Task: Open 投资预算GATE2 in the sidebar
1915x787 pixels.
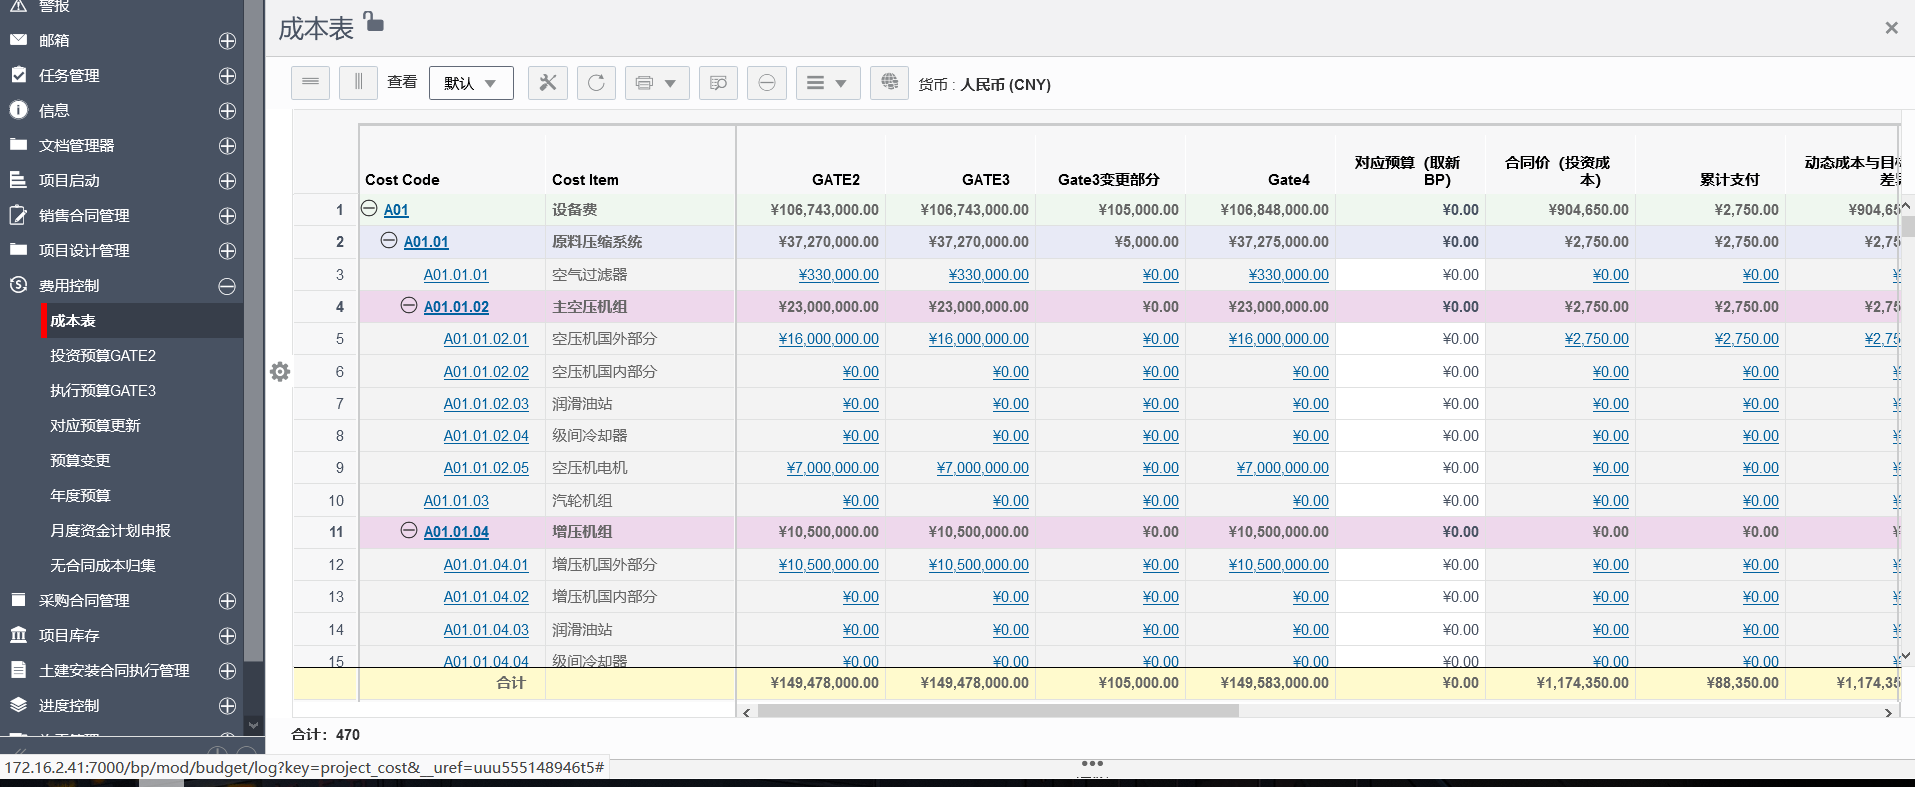Action: click(x=103, y=356)
